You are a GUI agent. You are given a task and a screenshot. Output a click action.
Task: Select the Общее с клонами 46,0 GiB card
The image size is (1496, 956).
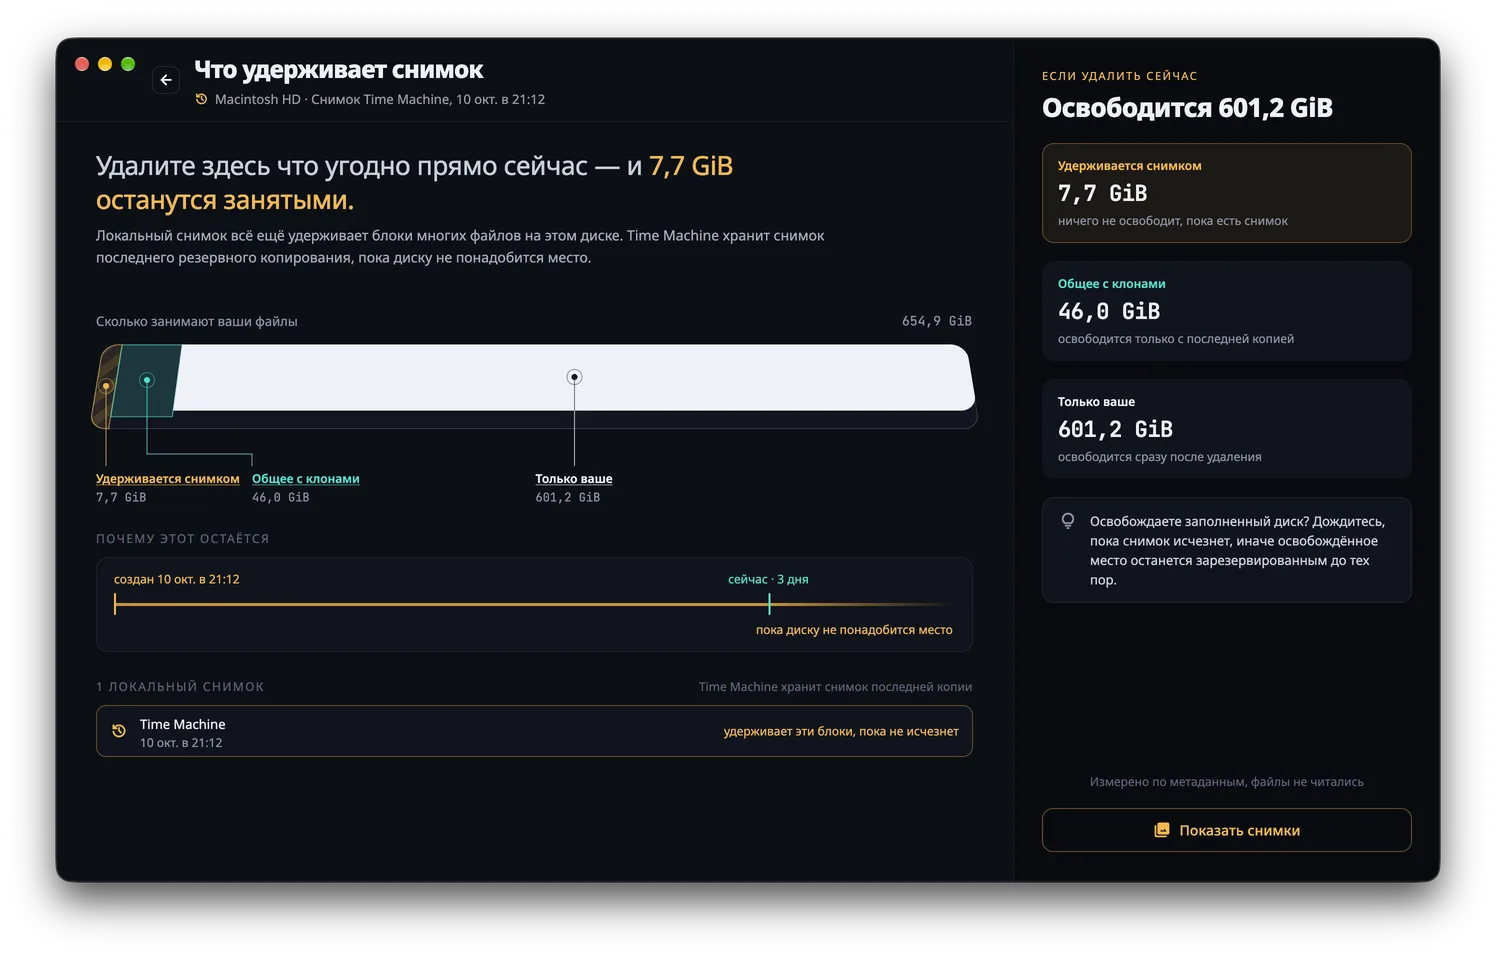click(1226, 311)
